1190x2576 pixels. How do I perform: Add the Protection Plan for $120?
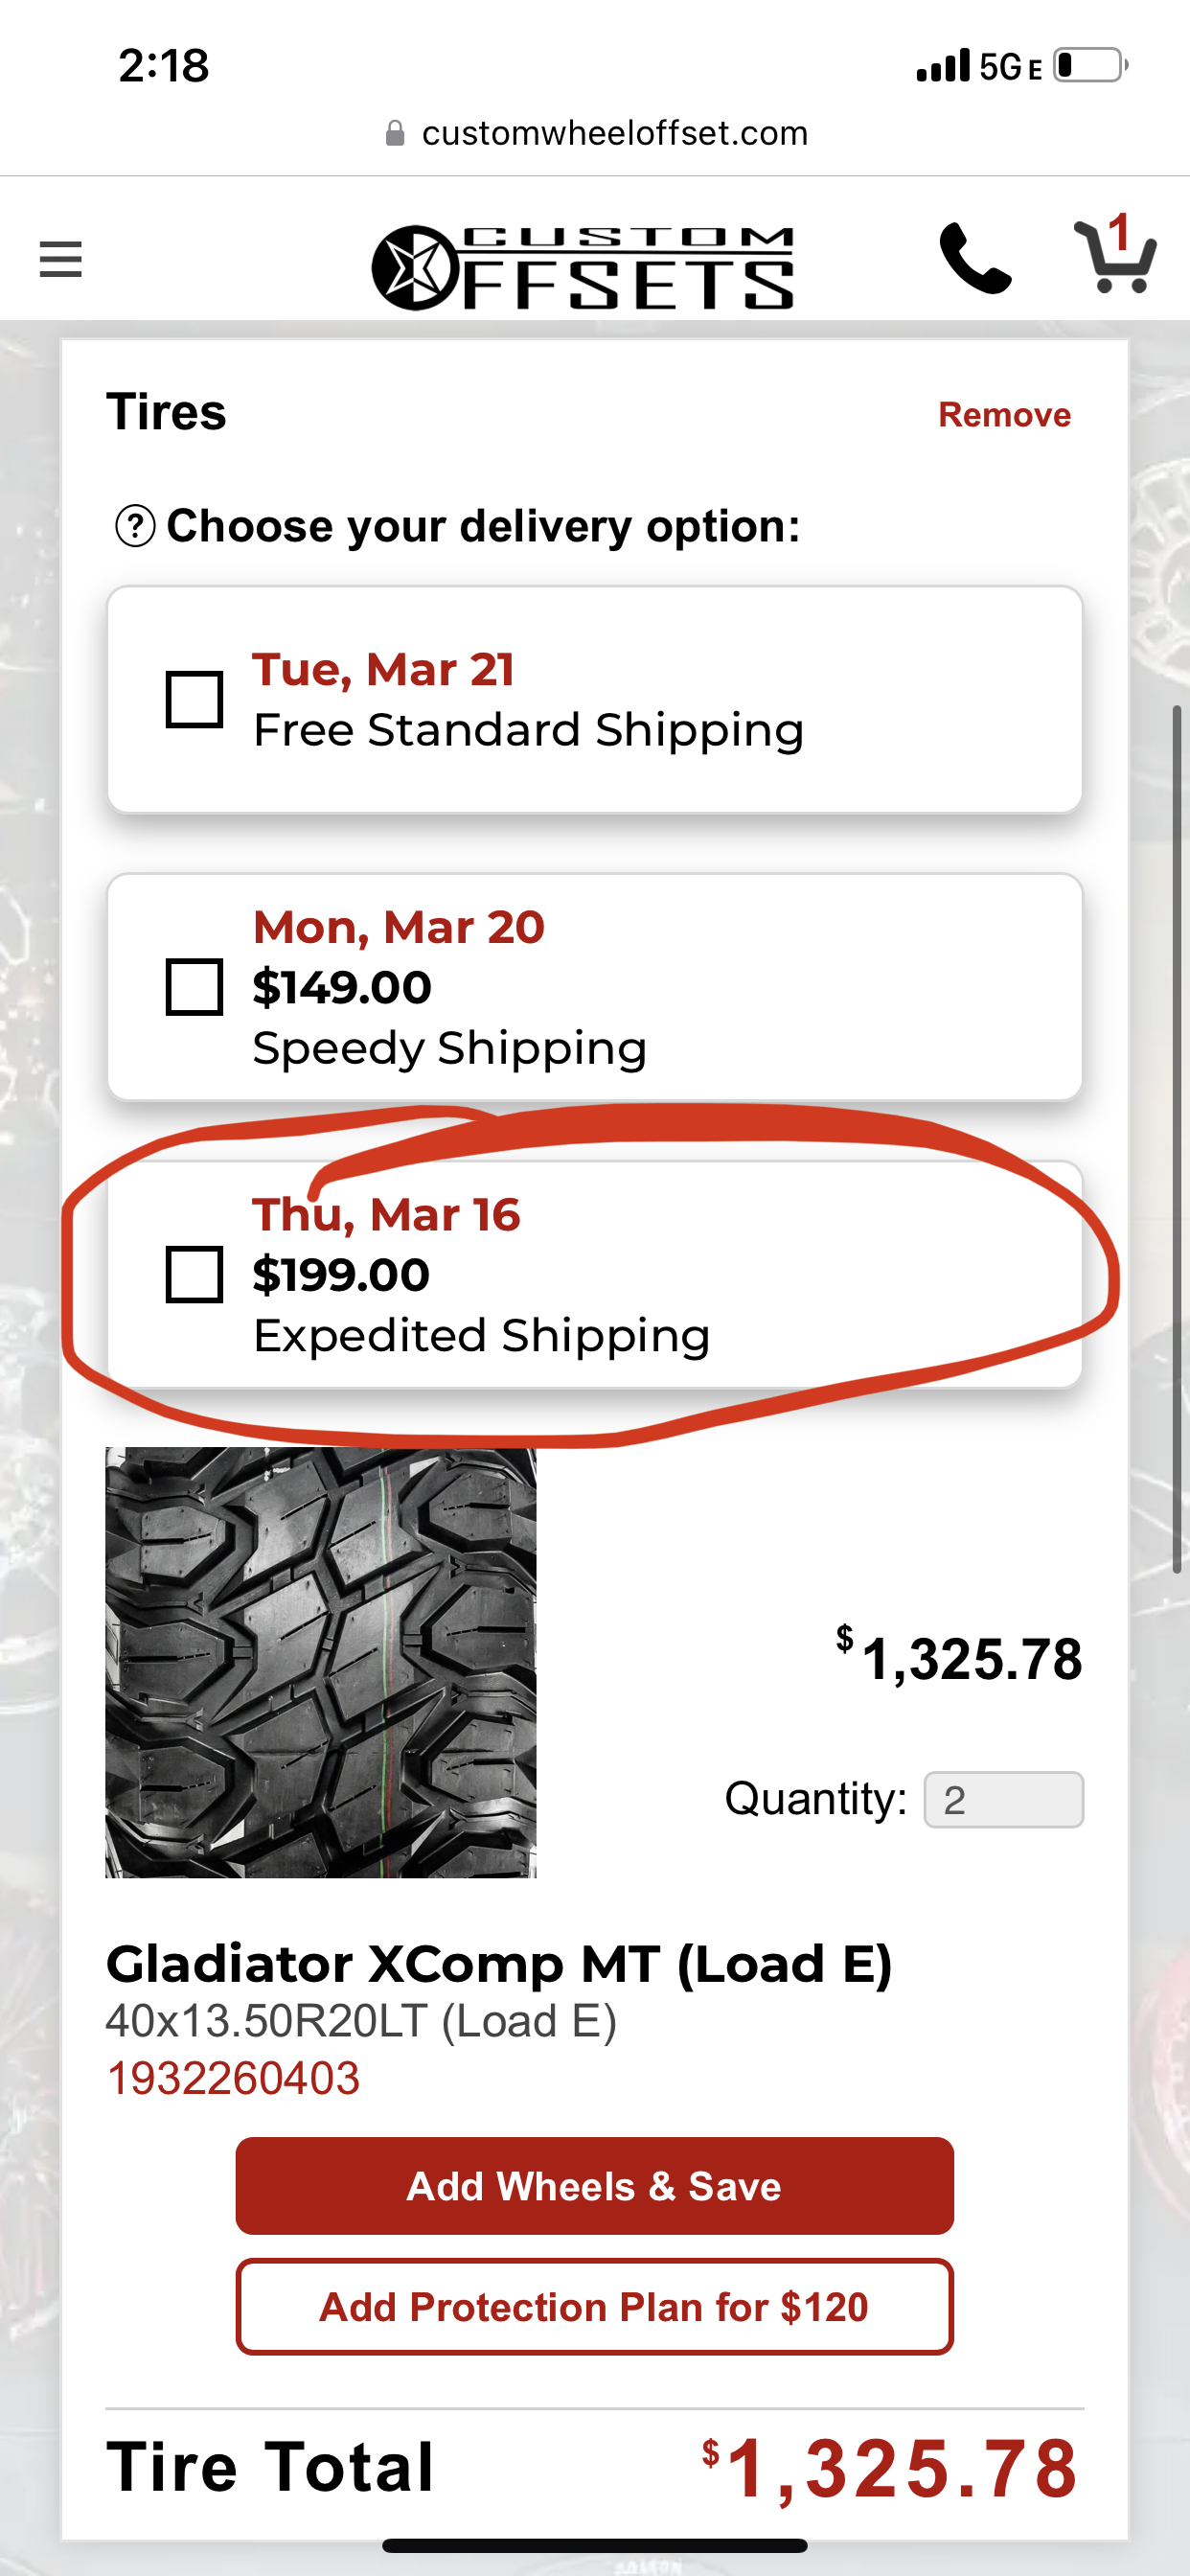click(x=594, y=2308)
